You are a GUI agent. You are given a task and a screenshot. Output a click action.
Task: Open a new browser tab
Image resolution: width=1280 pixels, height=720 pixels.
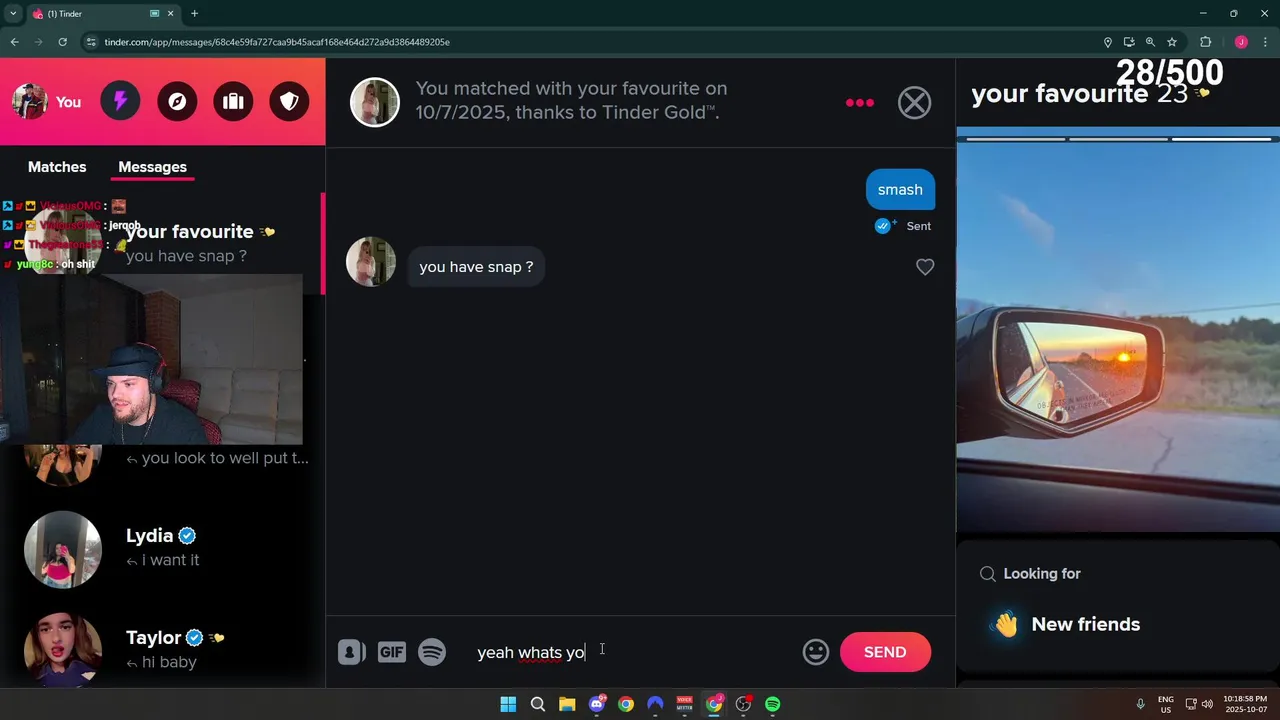(x=194, y=14)
